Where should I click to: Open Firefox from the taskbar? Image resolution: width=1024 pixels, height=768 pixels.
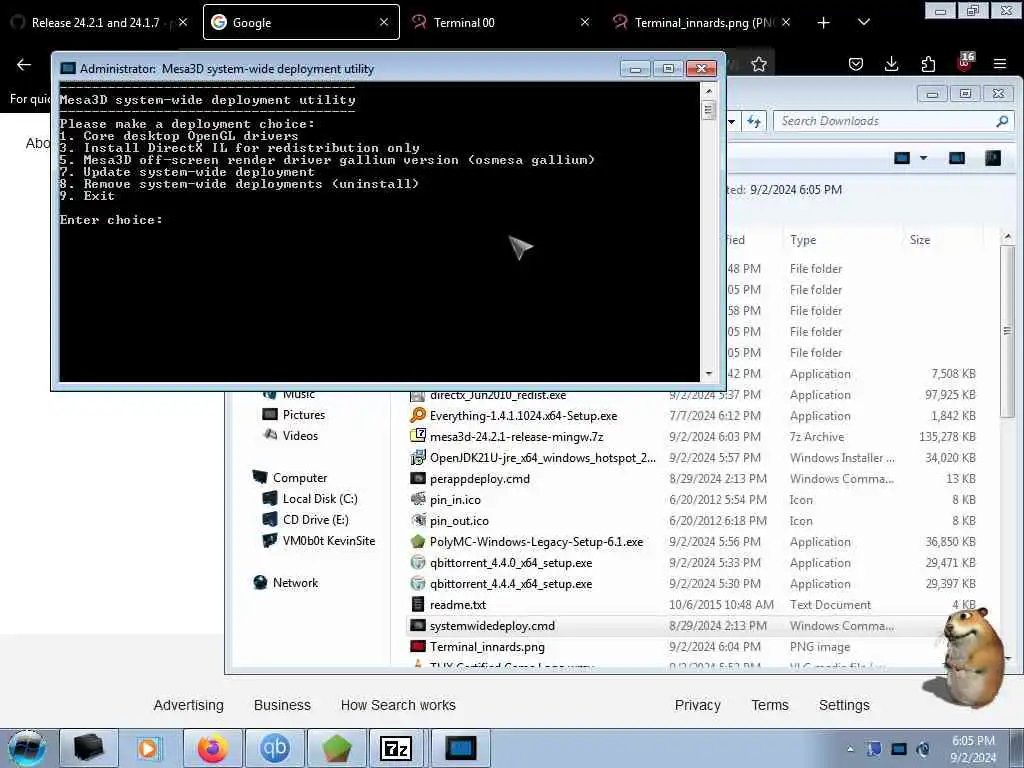(212, 748)
